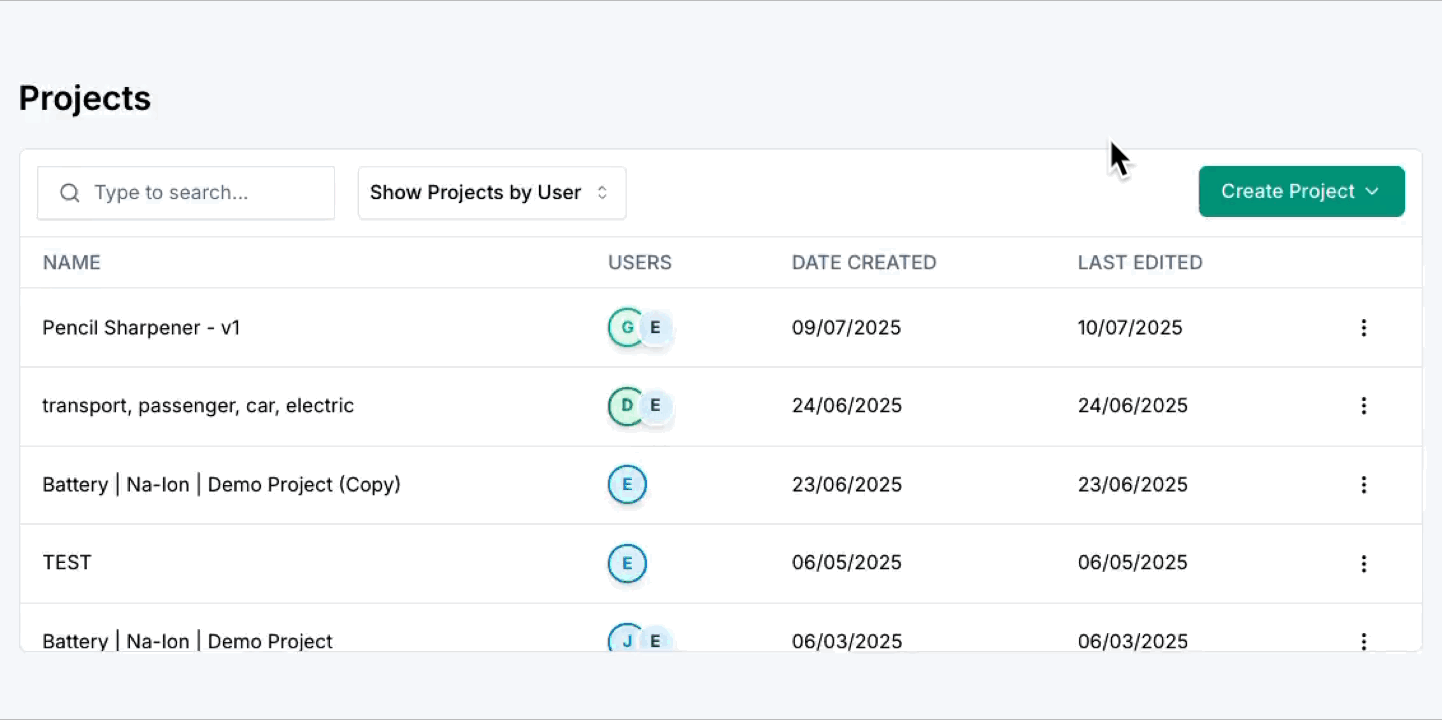Click the E avatar in Battery Copy row
The height and width of the screenshot is (720, 1442).
[627, 485]
